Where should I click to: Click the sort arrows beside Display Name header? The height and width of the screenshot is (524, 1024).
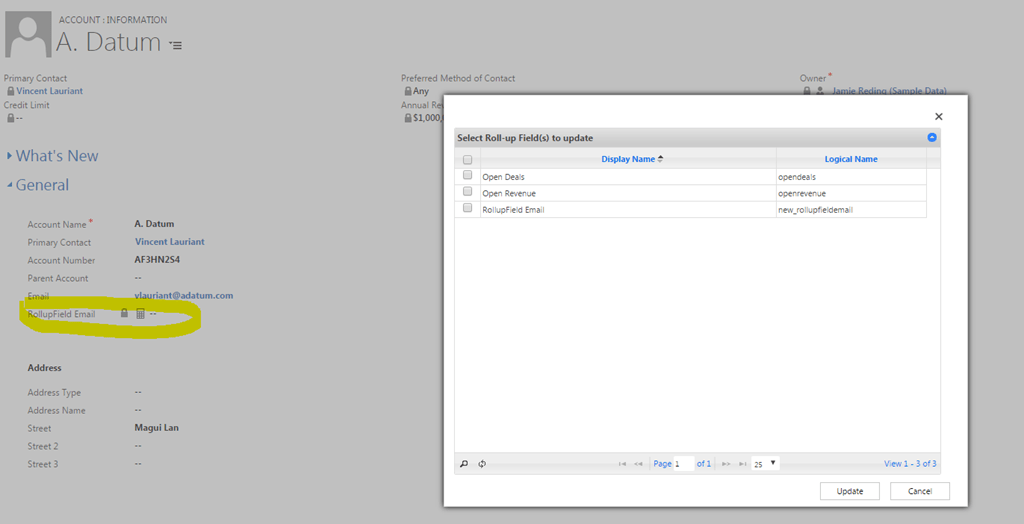[x=660, y=159]
